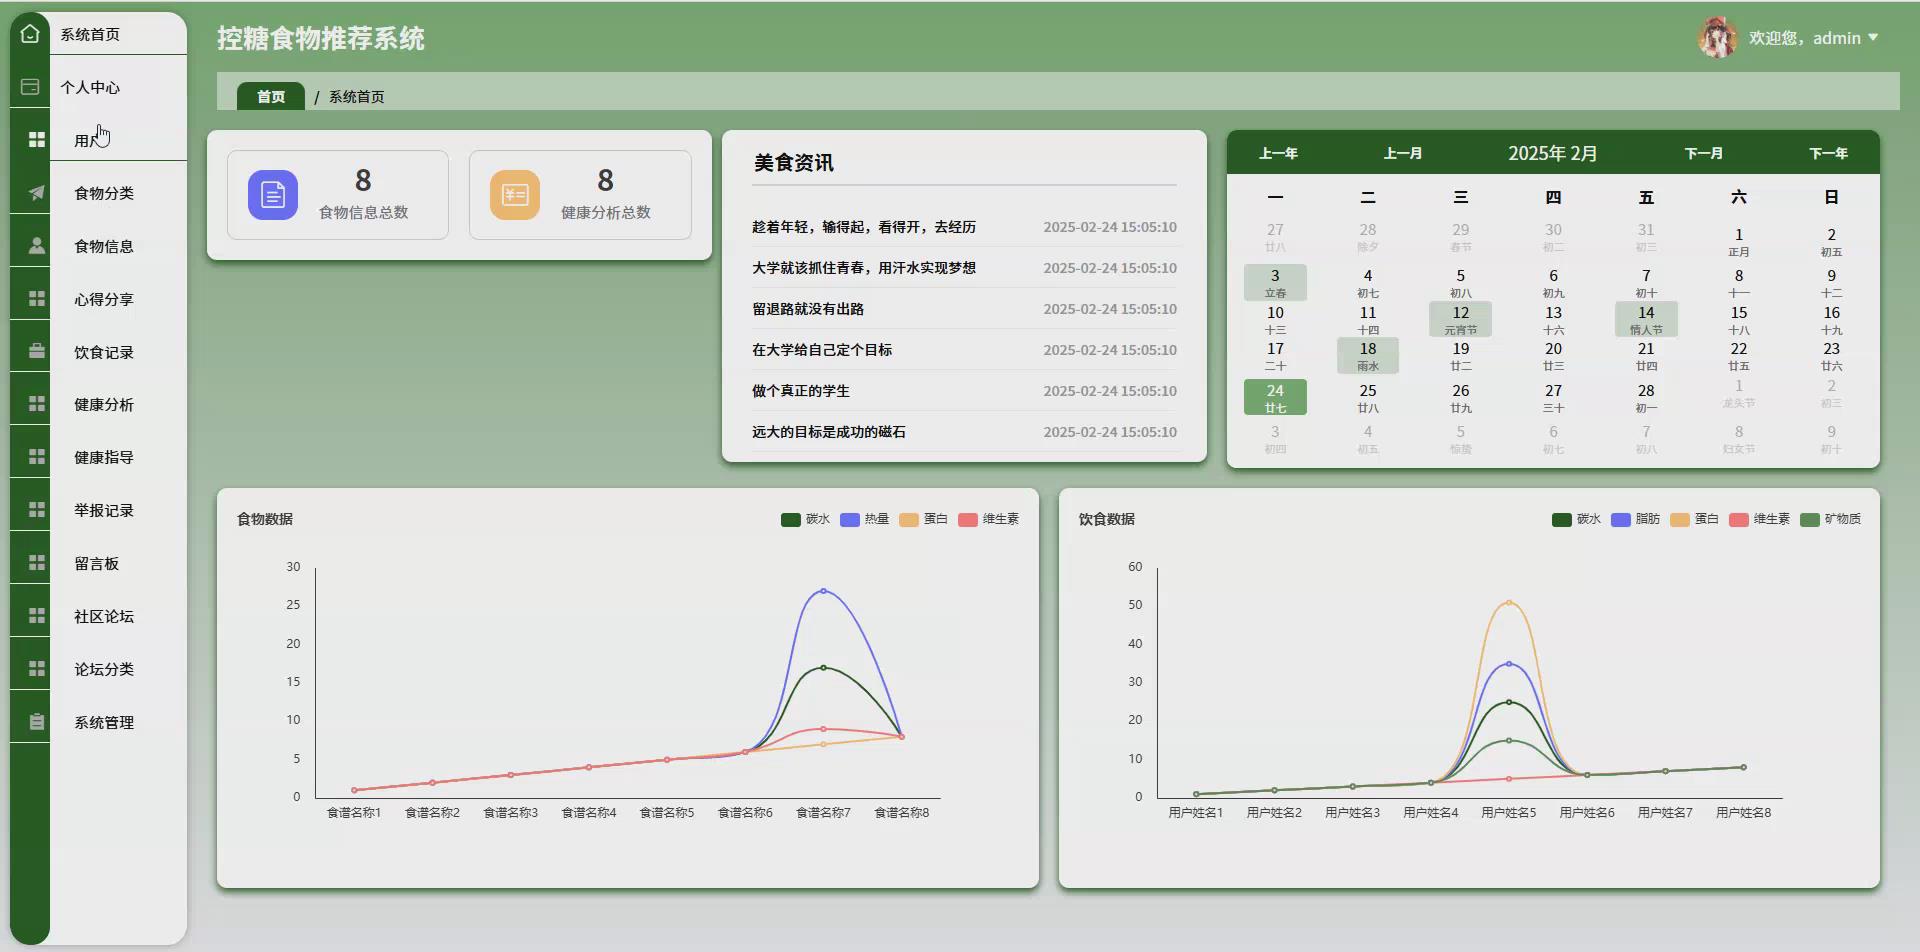Select February 12 元宵节 on calendar
The image size is (1920, 952).
click(x=1461, y=319)
